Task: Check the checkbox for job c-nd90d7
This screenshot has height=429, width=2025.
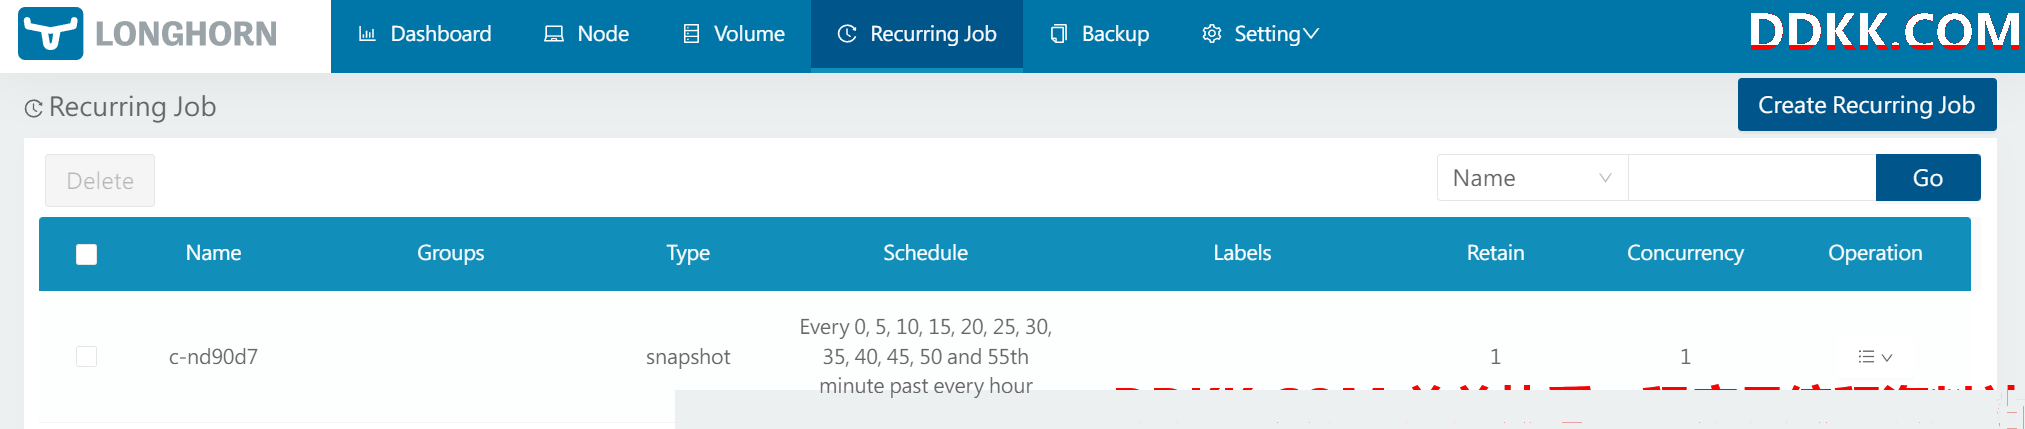Action: [x=87, y=357]
